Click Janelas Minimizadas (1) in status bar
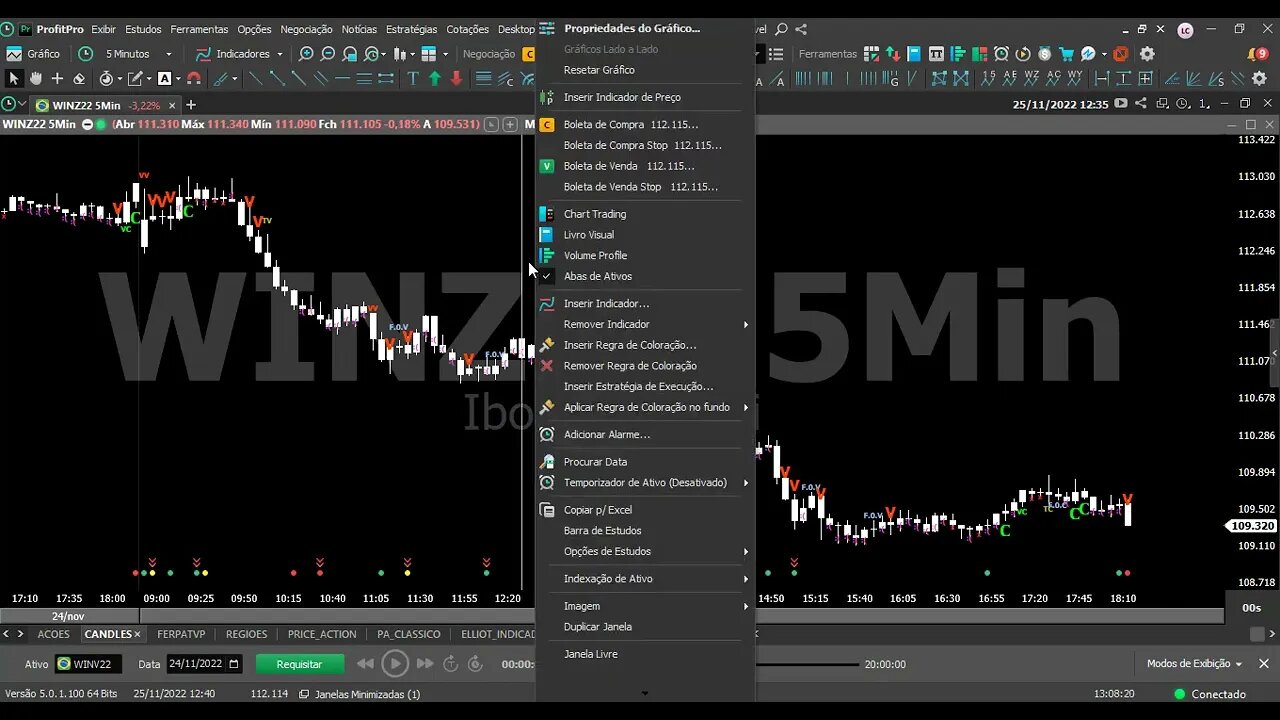1280x720 pixels. 360,694
